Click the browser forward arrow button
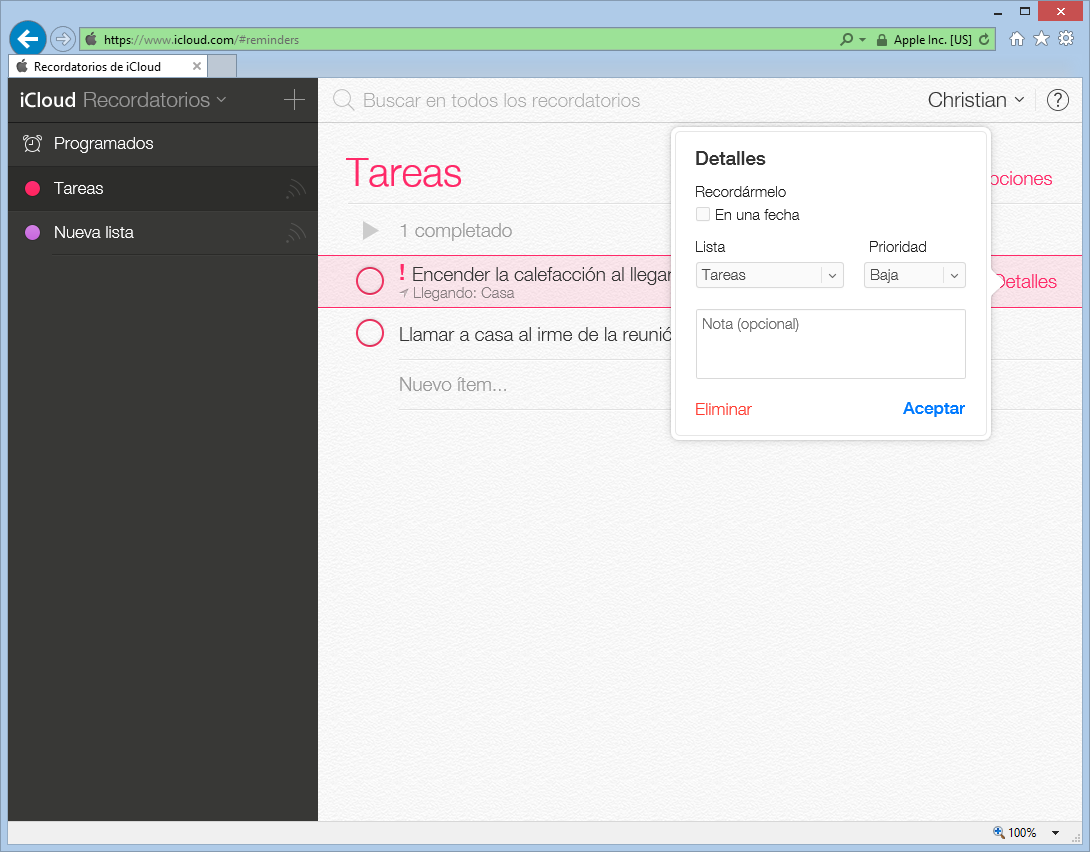1090x852 pixels. click(63, 39)
